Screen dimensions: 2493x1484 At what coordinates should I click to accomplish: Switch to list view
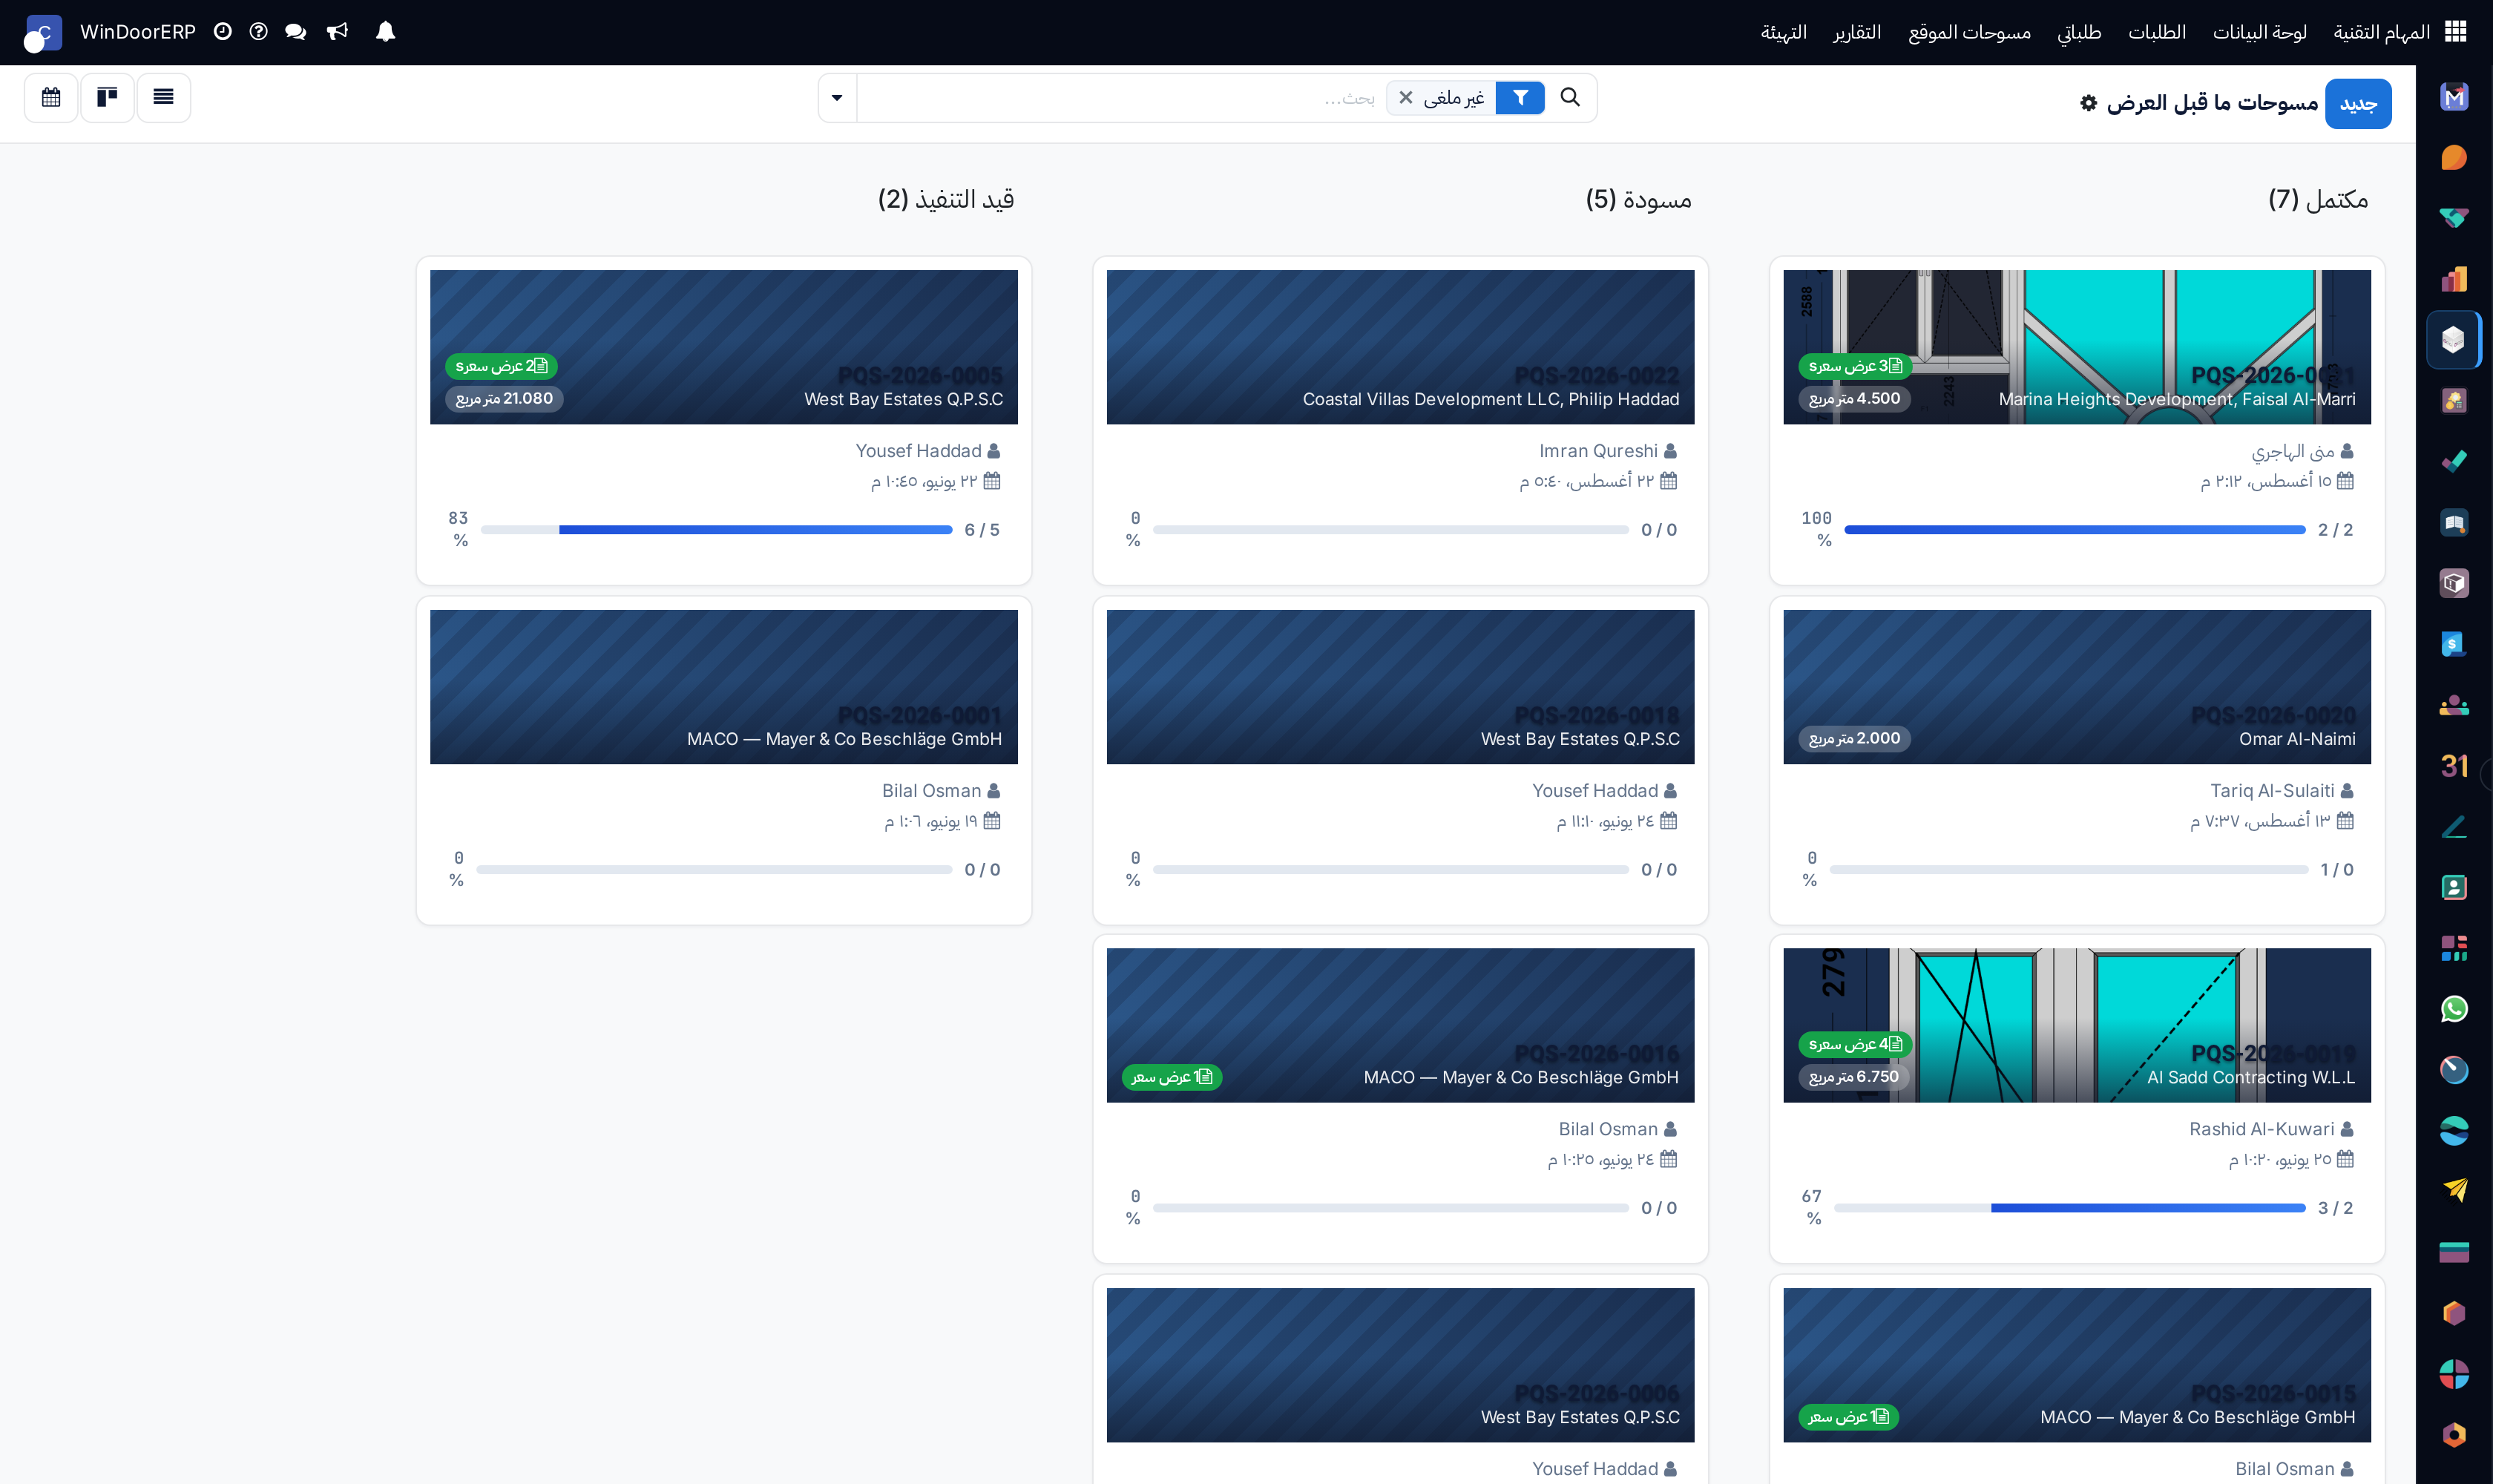click(163, 97)
